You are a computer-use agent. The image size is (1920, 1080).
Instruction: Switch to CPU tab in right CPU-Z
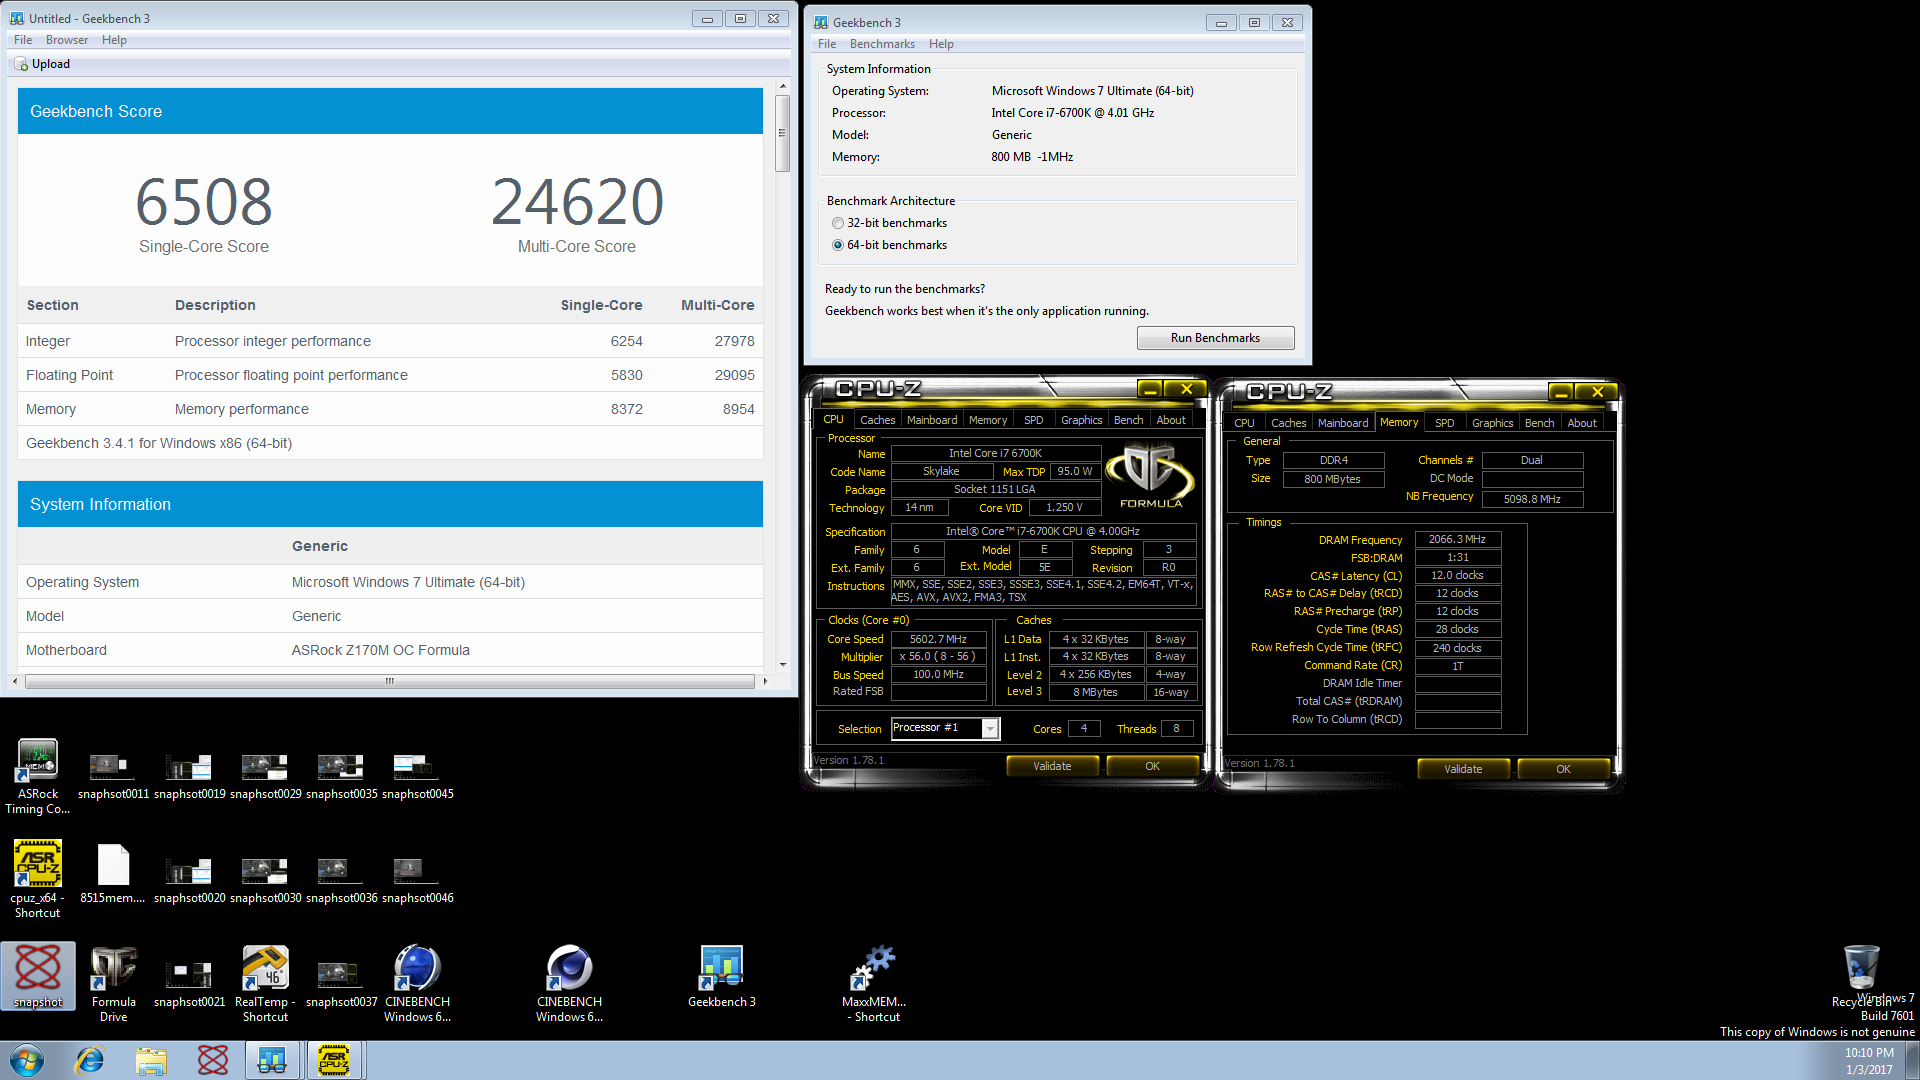tap(1244, 423)
